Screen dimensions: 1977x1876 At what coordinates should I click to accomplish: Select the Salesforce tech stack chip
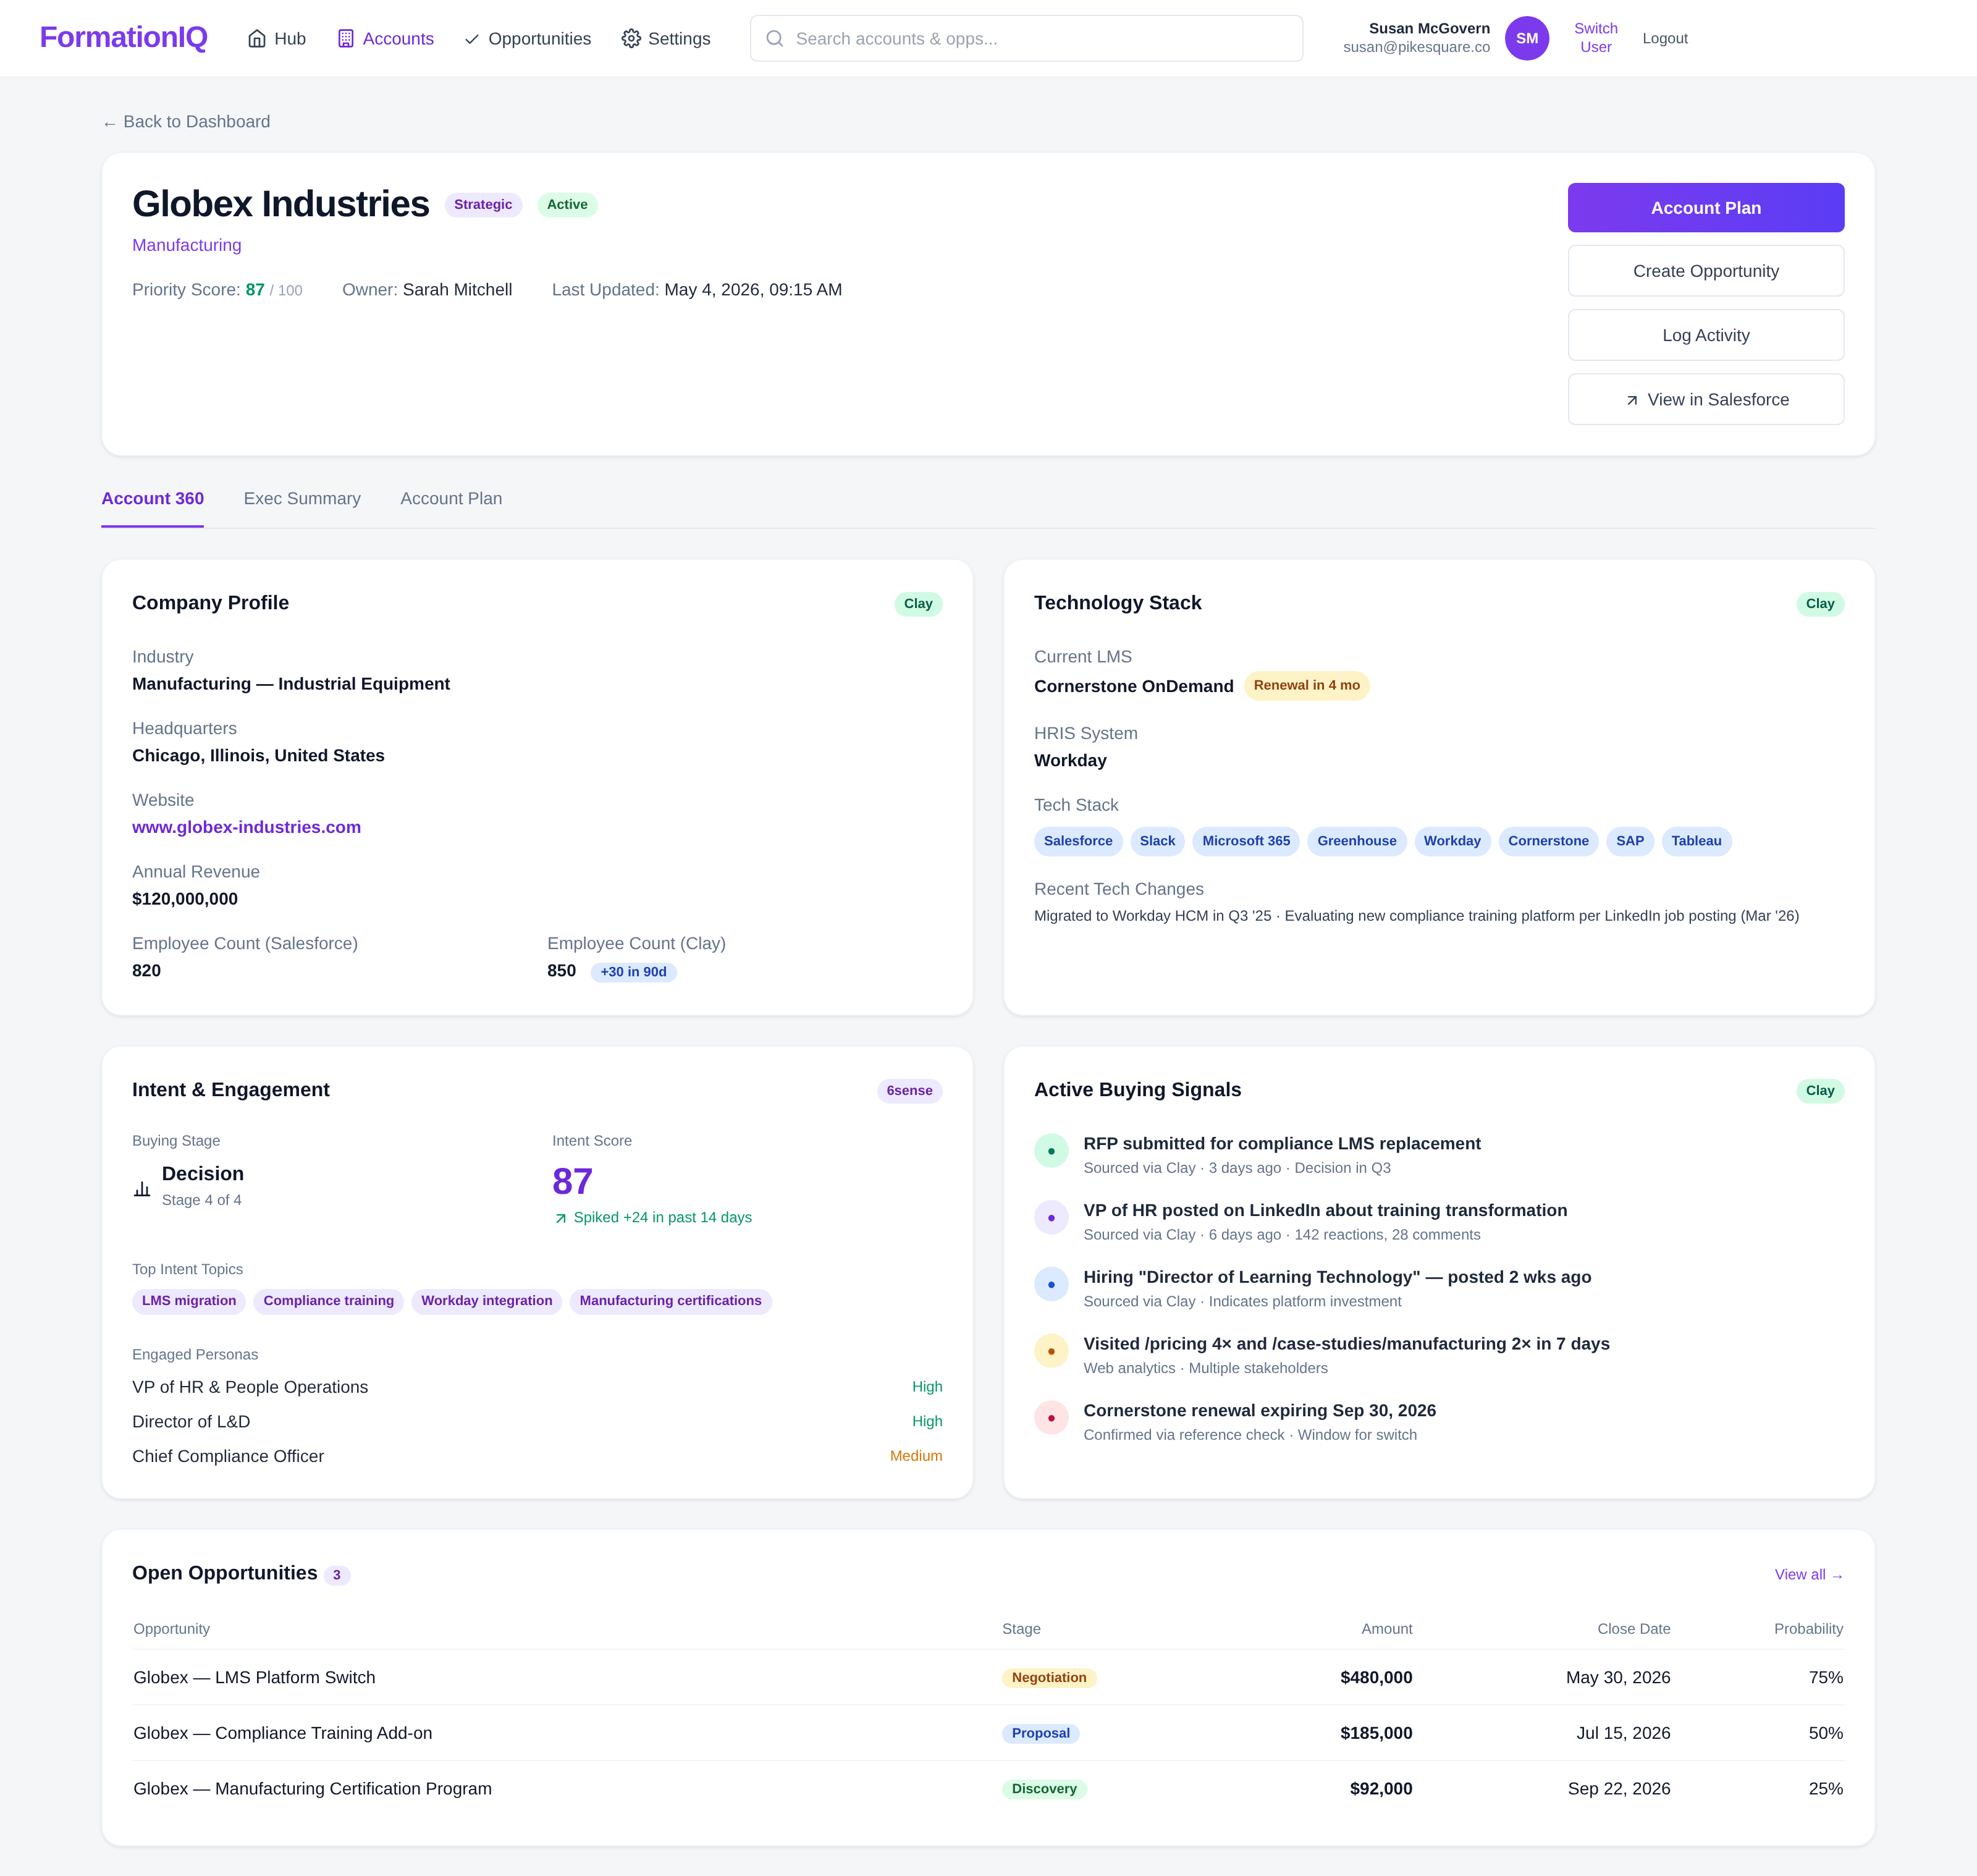click(x=1078, y=841)
